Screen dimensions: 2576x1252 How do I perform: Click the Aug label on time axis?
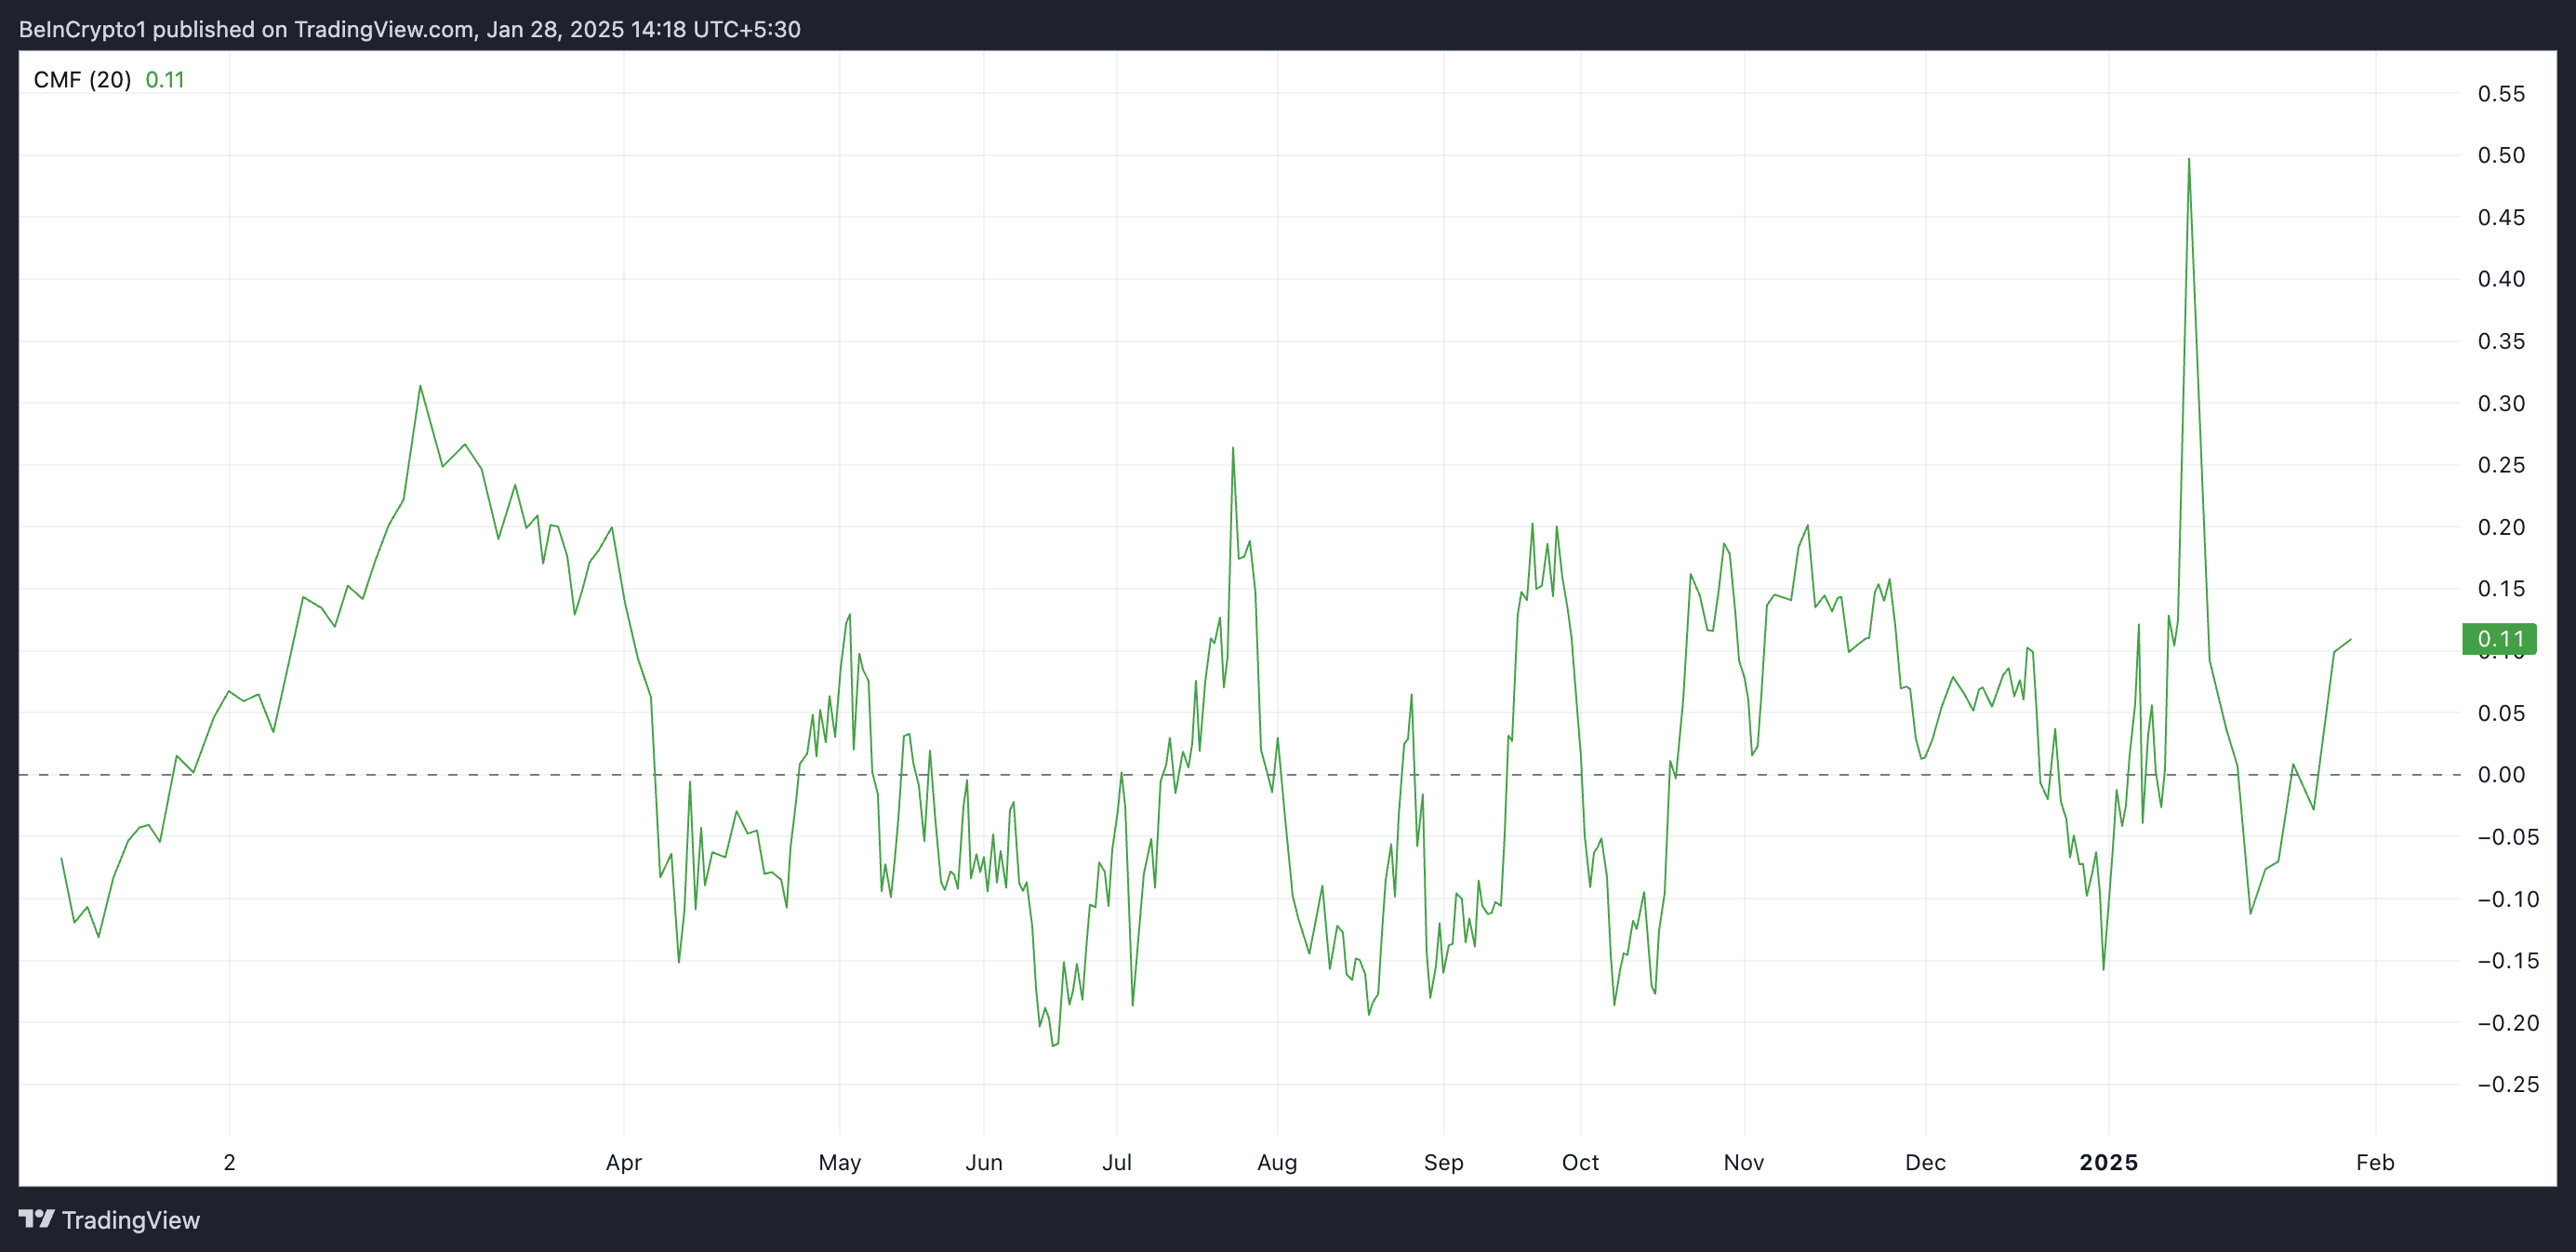(x=1277, y=1162)
